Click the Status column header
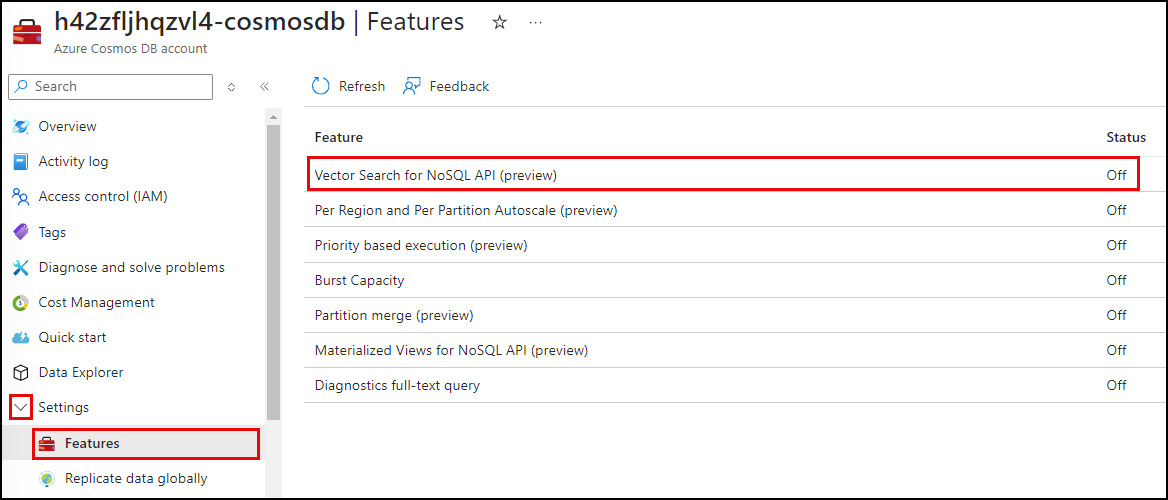Screen dimensions: 1168x500 pos(1126,138)
